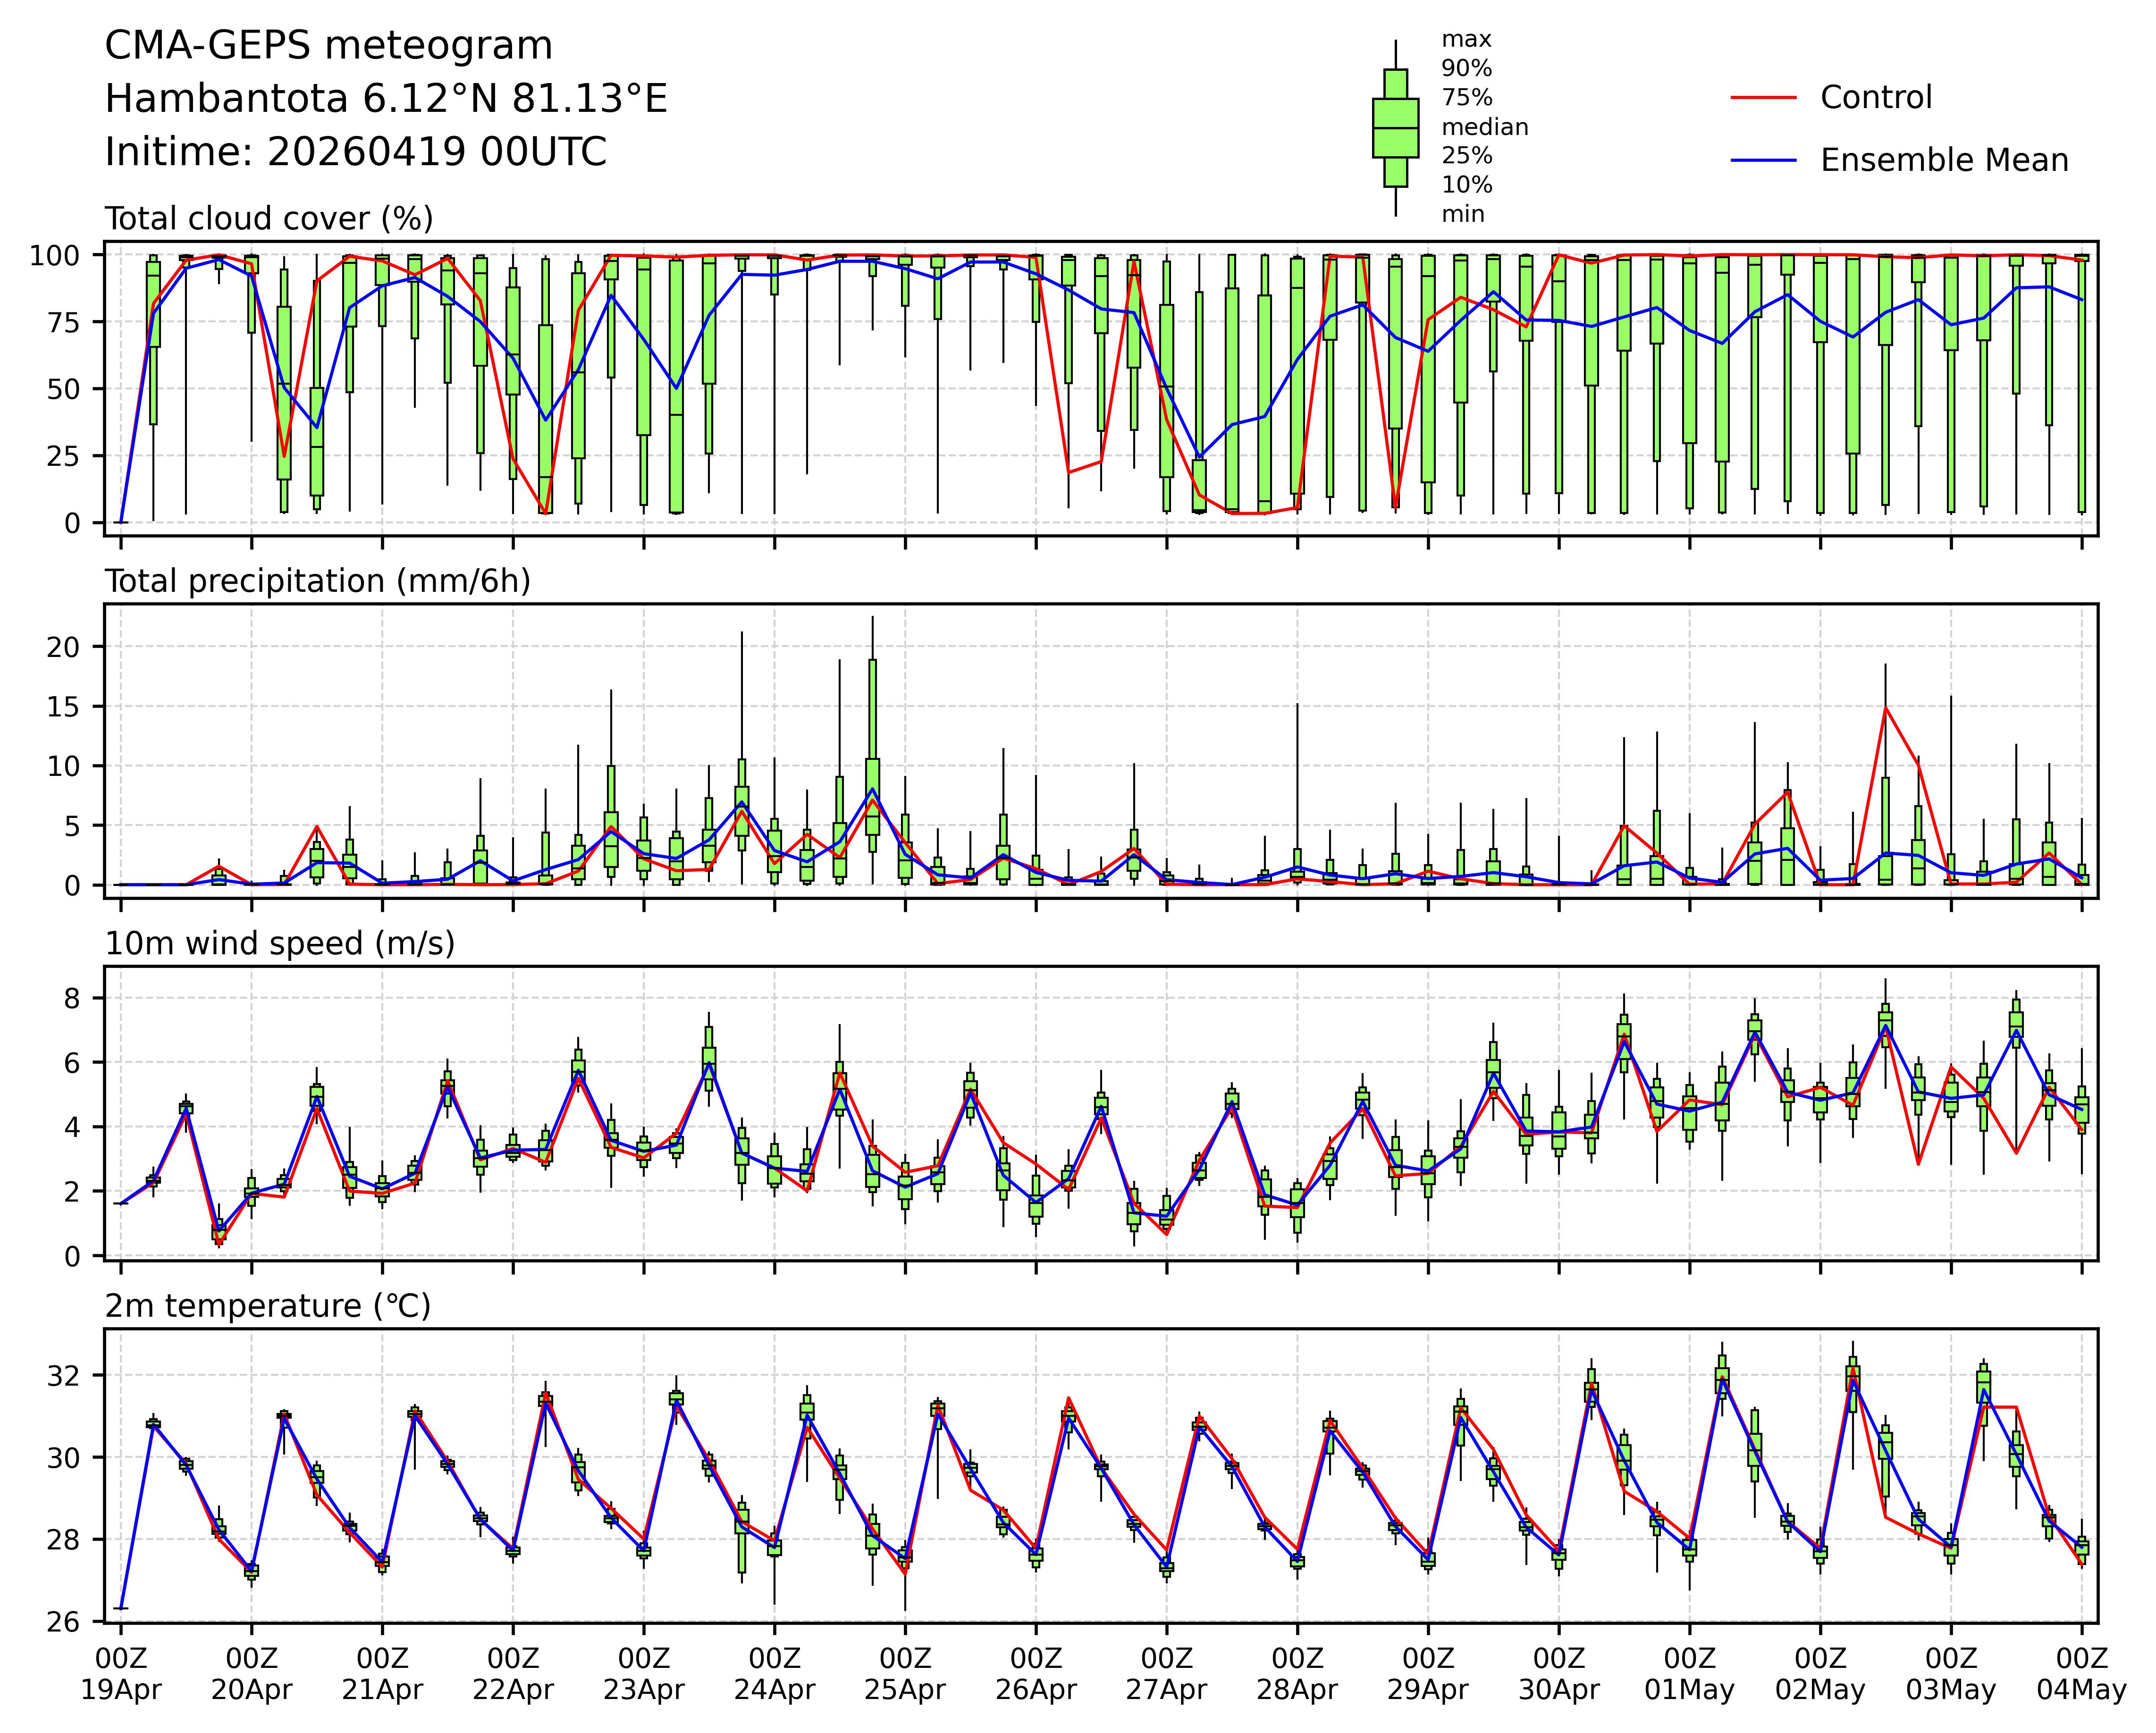Click the blue Ensemble Mean legend line
The width and height of the screenshot is (2156, 1733).
1763,161
